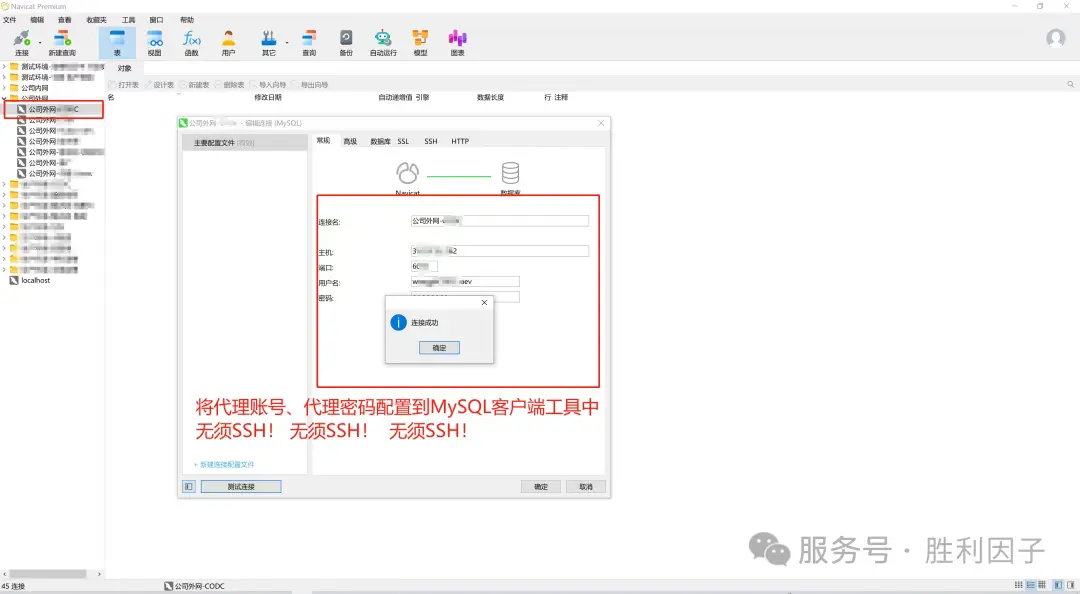Viewport: 1080px width, 594px height.
Task: Click the 连接名 input field
Action: [500, 221]
